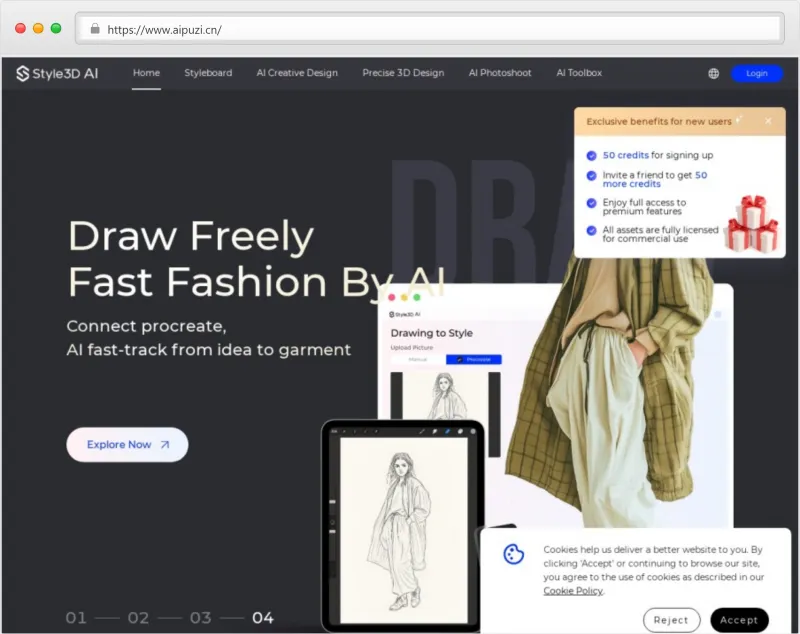Close the new user benefits popup

[768, 121]
